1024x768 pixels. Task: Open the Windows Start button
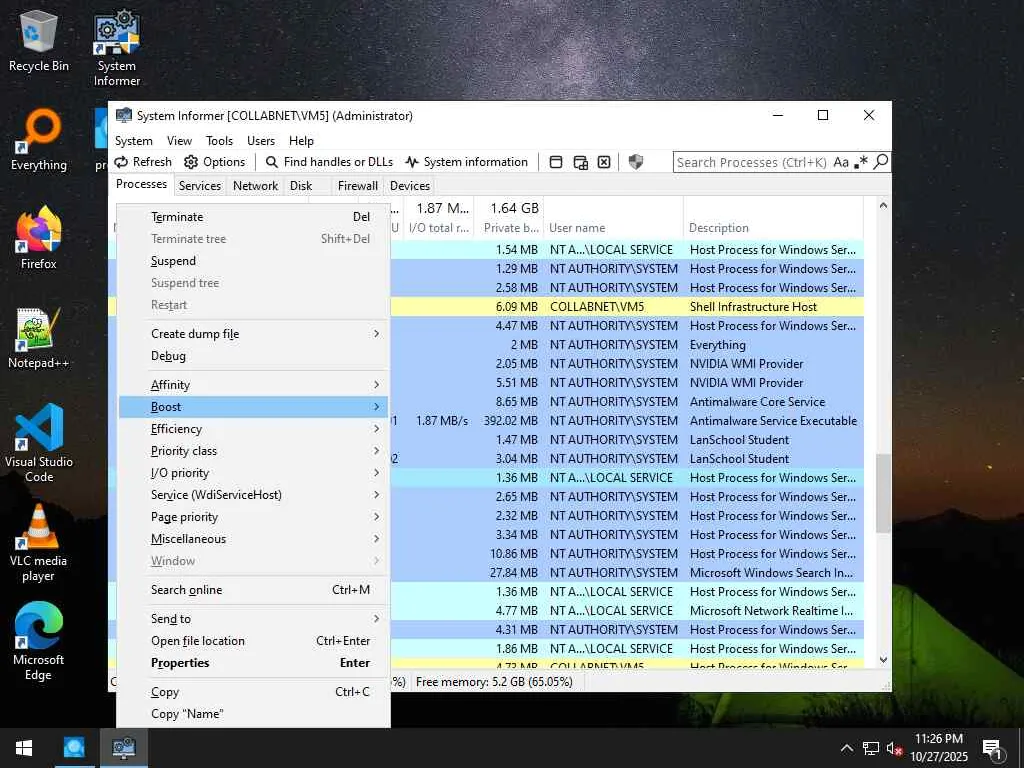click(24, 748)
